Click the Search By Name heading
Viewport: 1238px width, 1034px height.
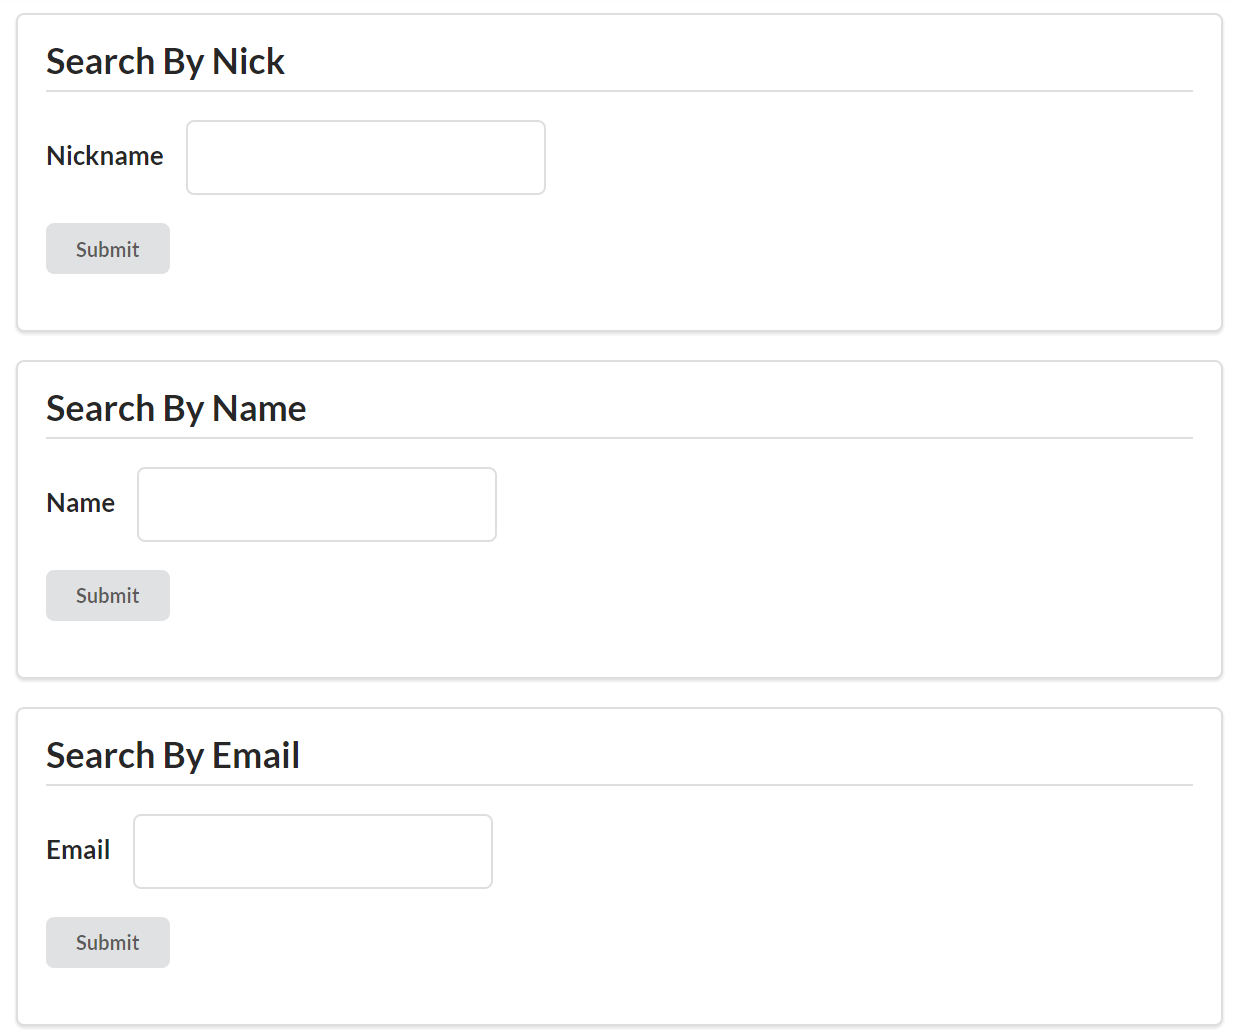176,409
